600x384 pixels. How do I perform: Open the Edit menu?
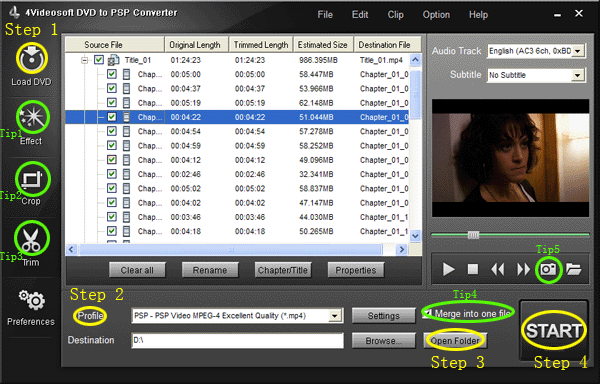360,15
